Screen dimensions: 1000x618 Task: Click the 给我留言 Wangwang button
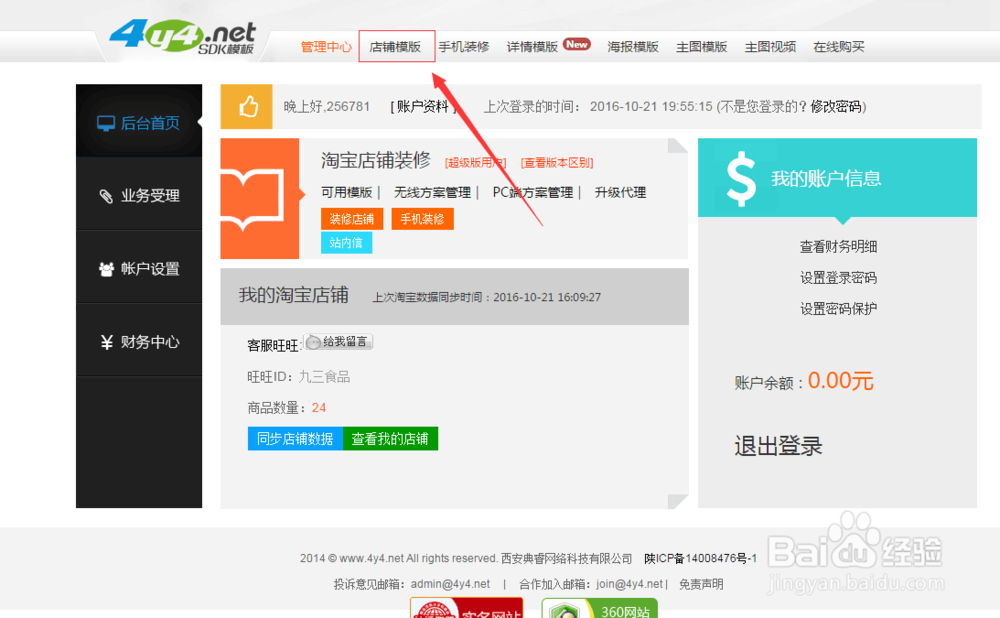click(x=338, y=342)
